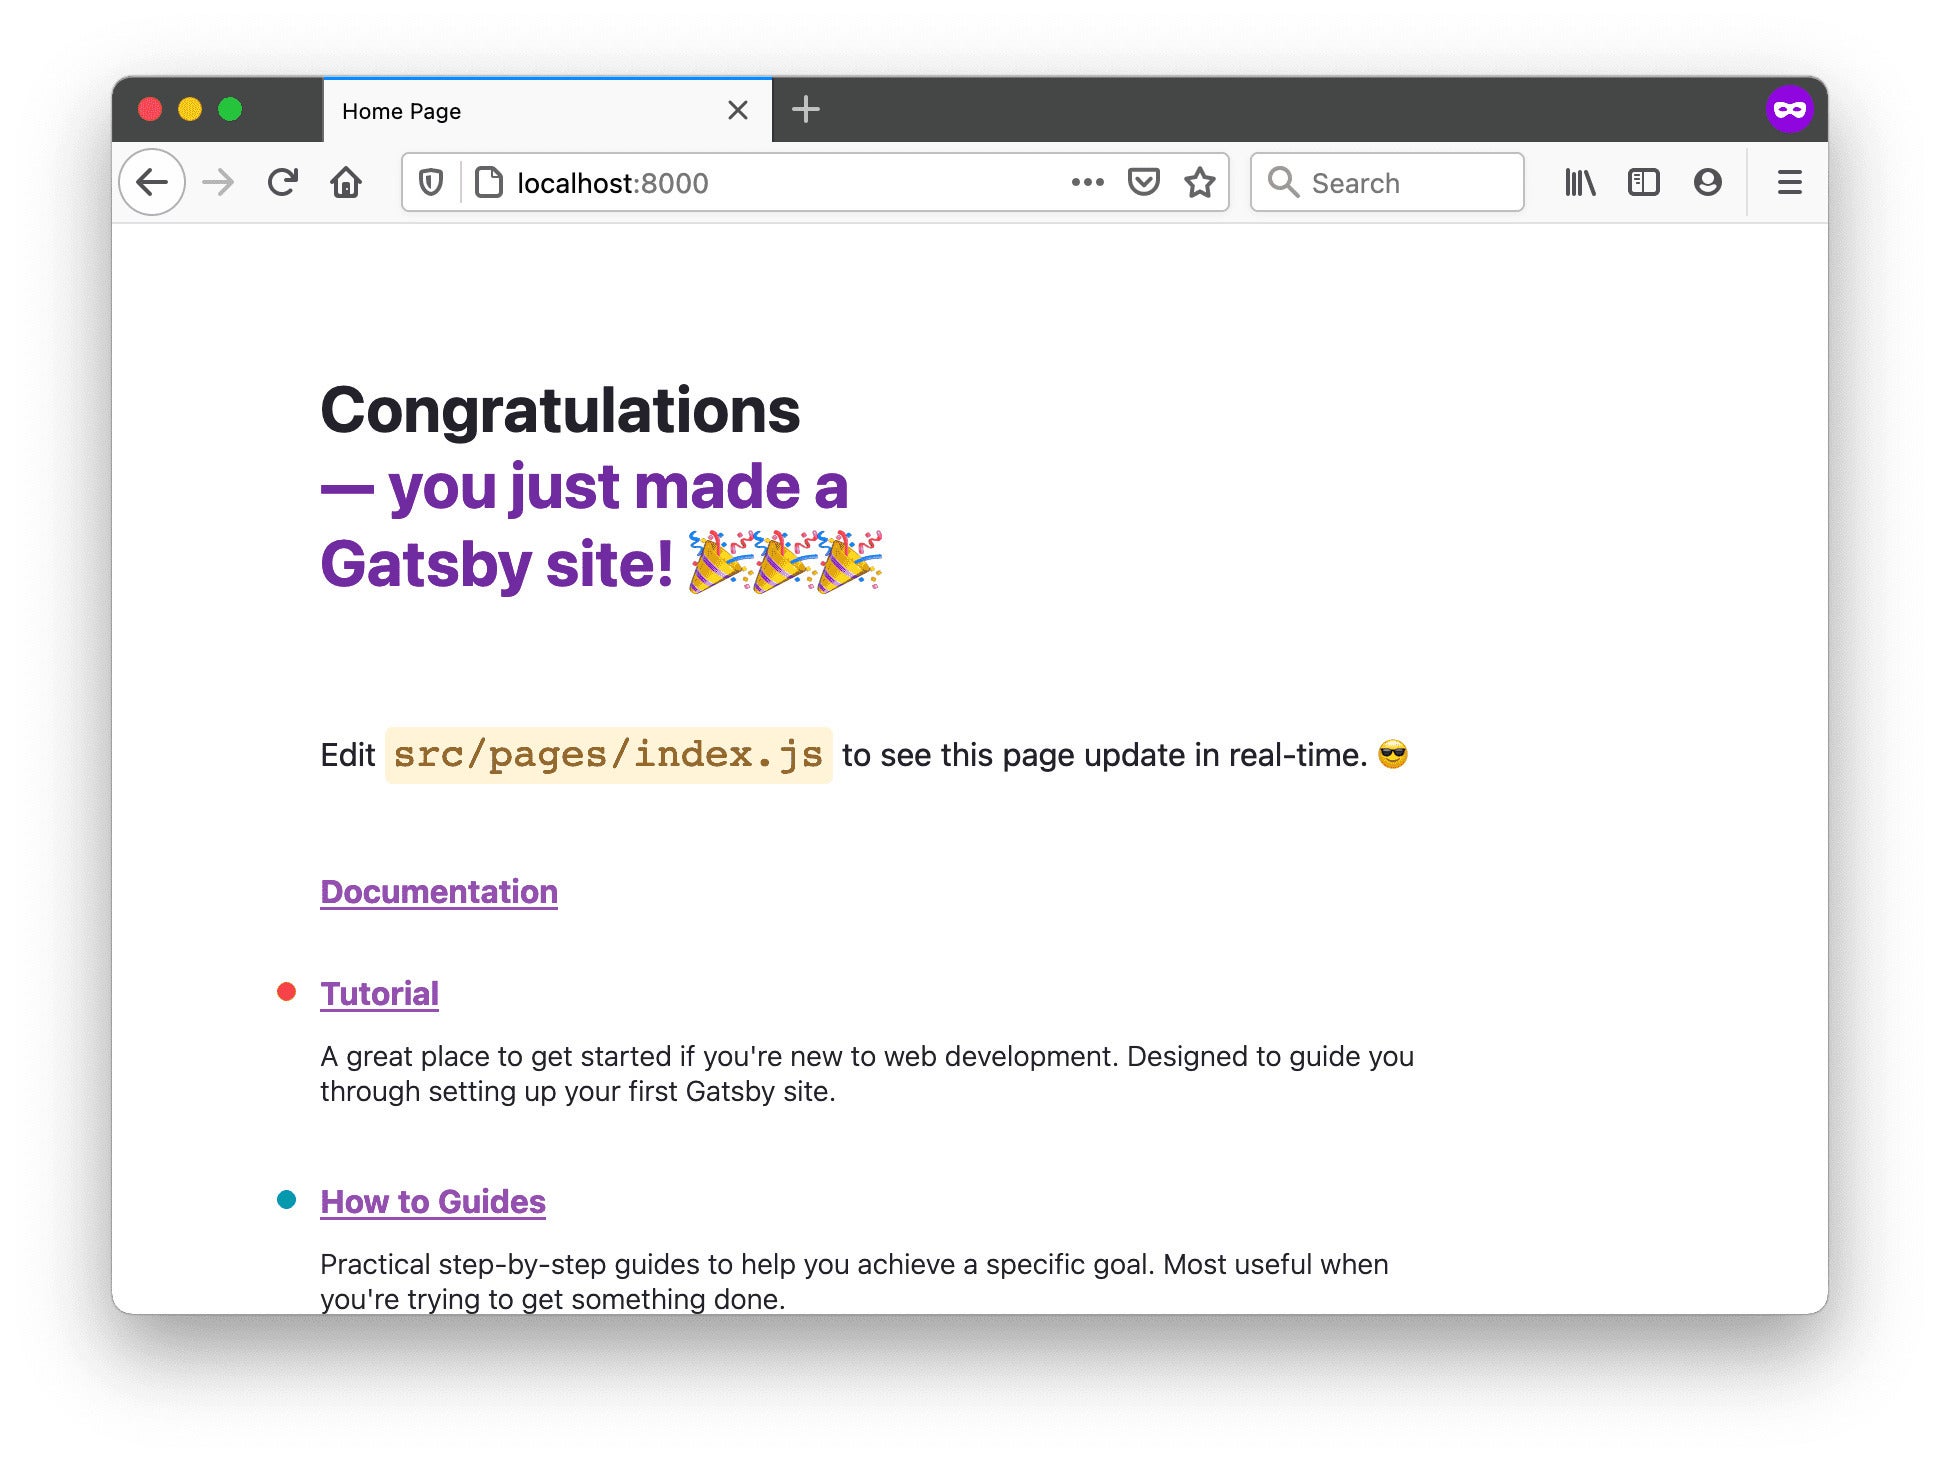This screenshot has width=1940, height=1462.
Task: Click the Congratulations heading text
Action: pos(560,410)
